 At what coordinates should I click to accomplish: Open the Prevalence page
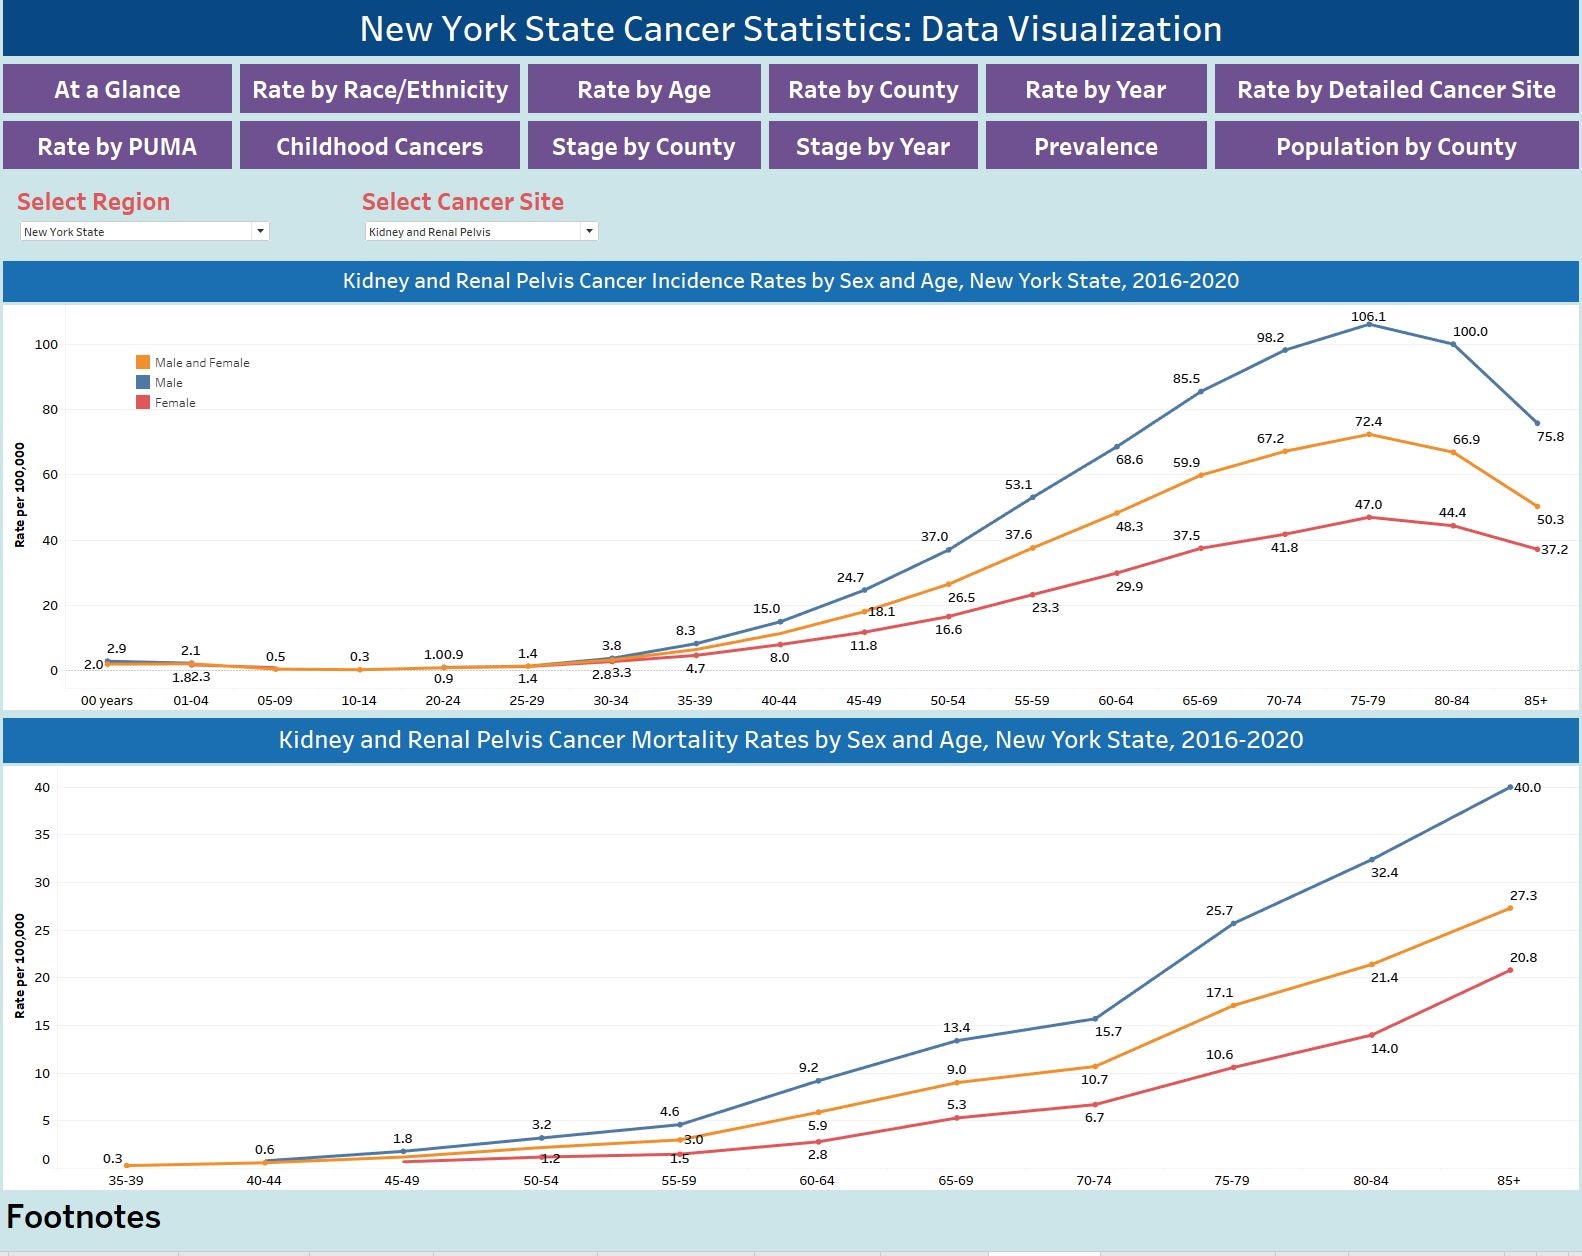(x=1096, y=146)
